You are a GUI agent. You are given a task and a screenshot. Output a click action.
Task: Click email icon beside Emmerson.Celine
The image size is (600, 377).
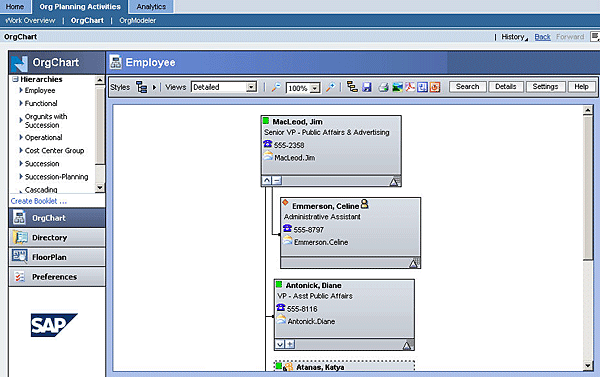coord(287,241)
